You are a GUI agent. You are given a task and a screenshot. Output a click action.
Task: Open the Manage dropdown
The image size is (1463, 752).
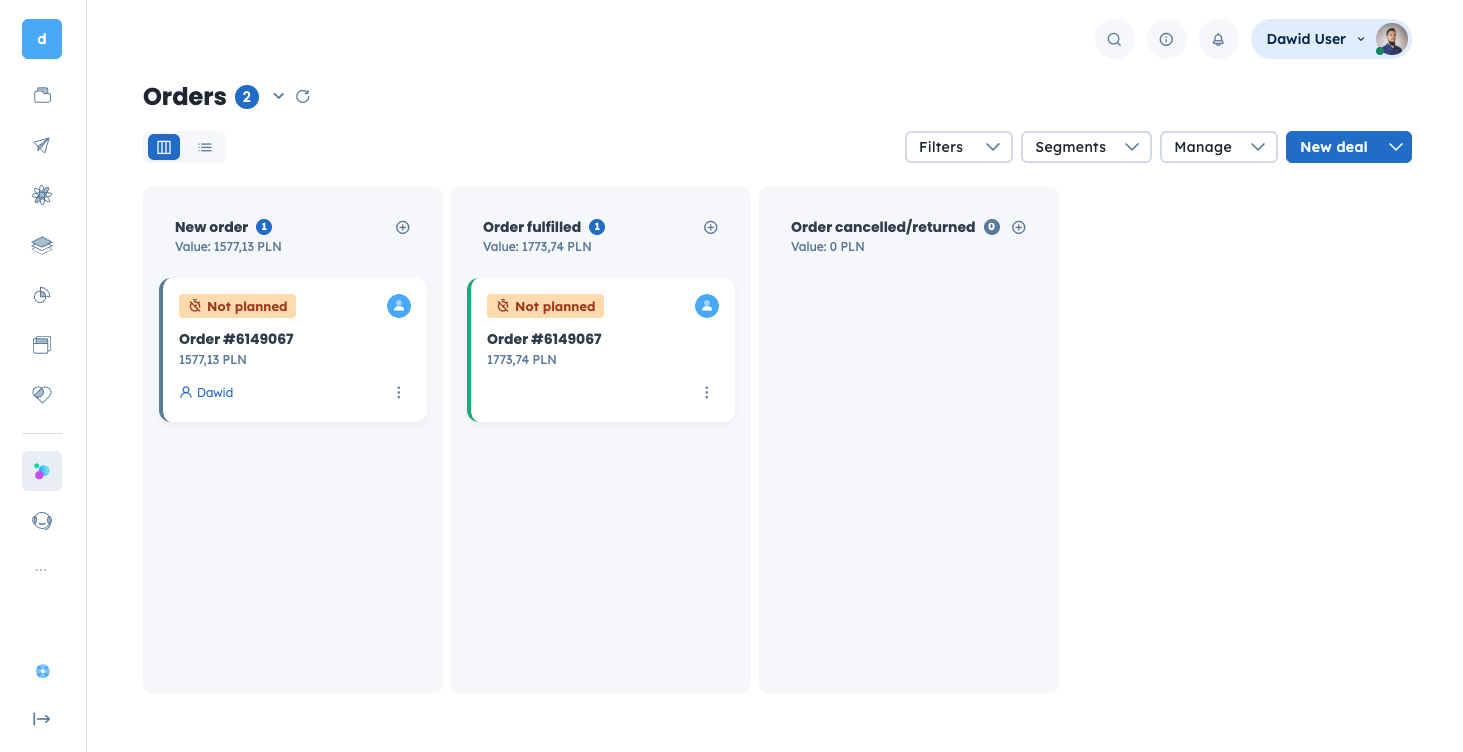click(1218, 147)
